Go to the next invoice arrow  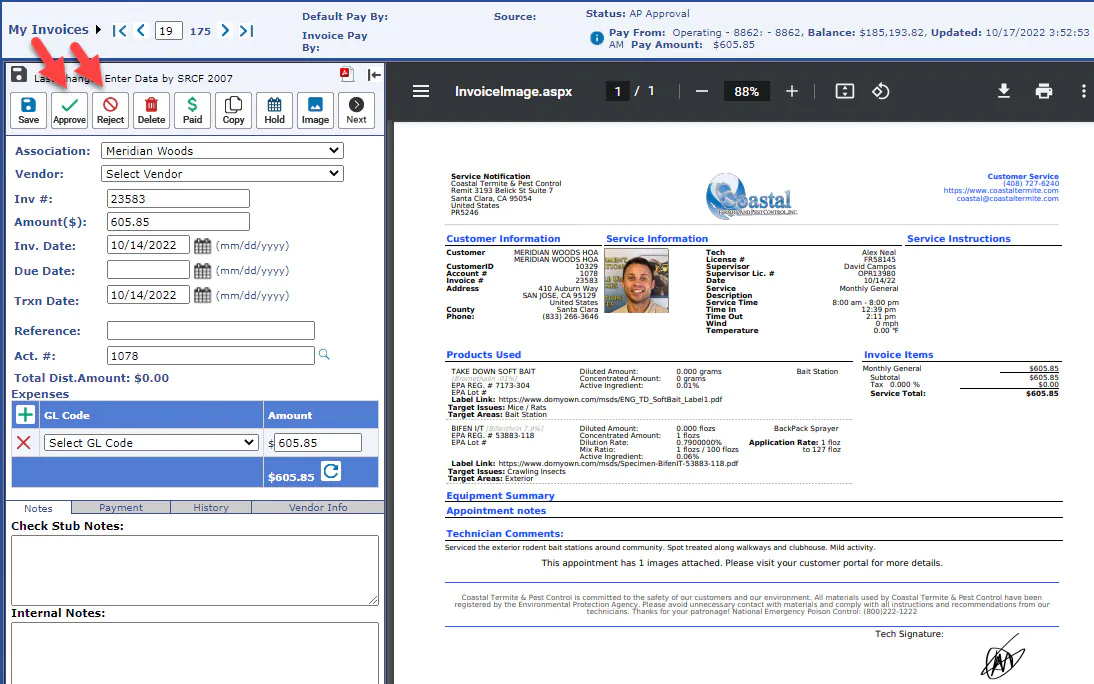coord(225,31)
